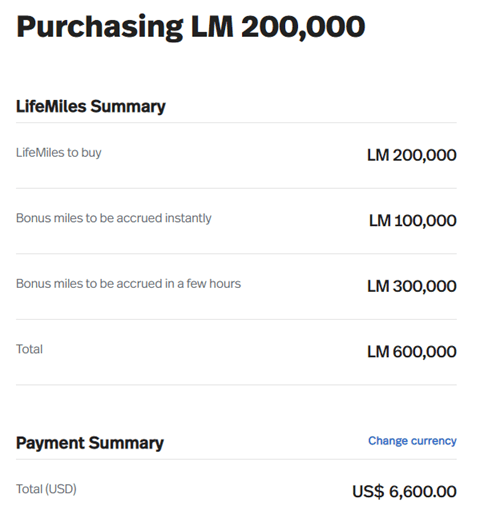
Task: Click the Total miles row label
Action: [x=29, y=349]
